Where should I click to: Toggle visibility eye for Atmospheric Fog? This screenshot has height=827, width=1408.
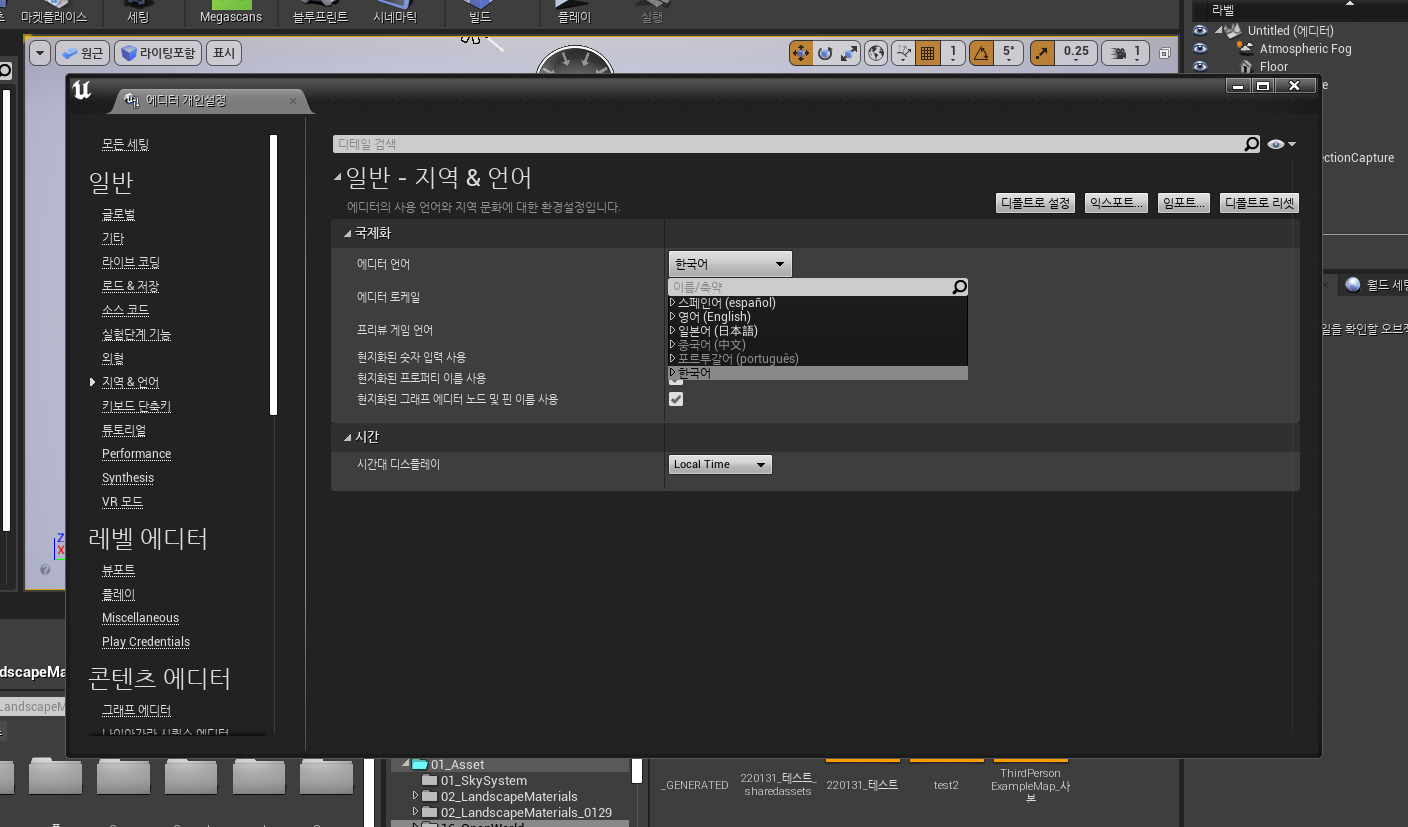(1200, 48)
